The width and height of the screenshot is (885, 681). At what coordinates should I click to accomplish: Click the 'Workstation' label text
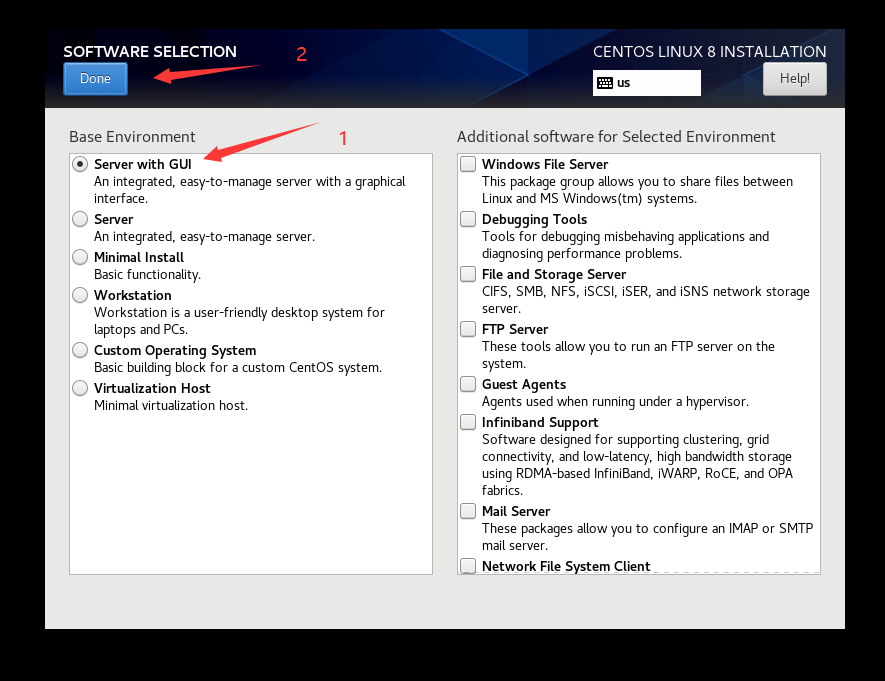(x=133, y=295)
